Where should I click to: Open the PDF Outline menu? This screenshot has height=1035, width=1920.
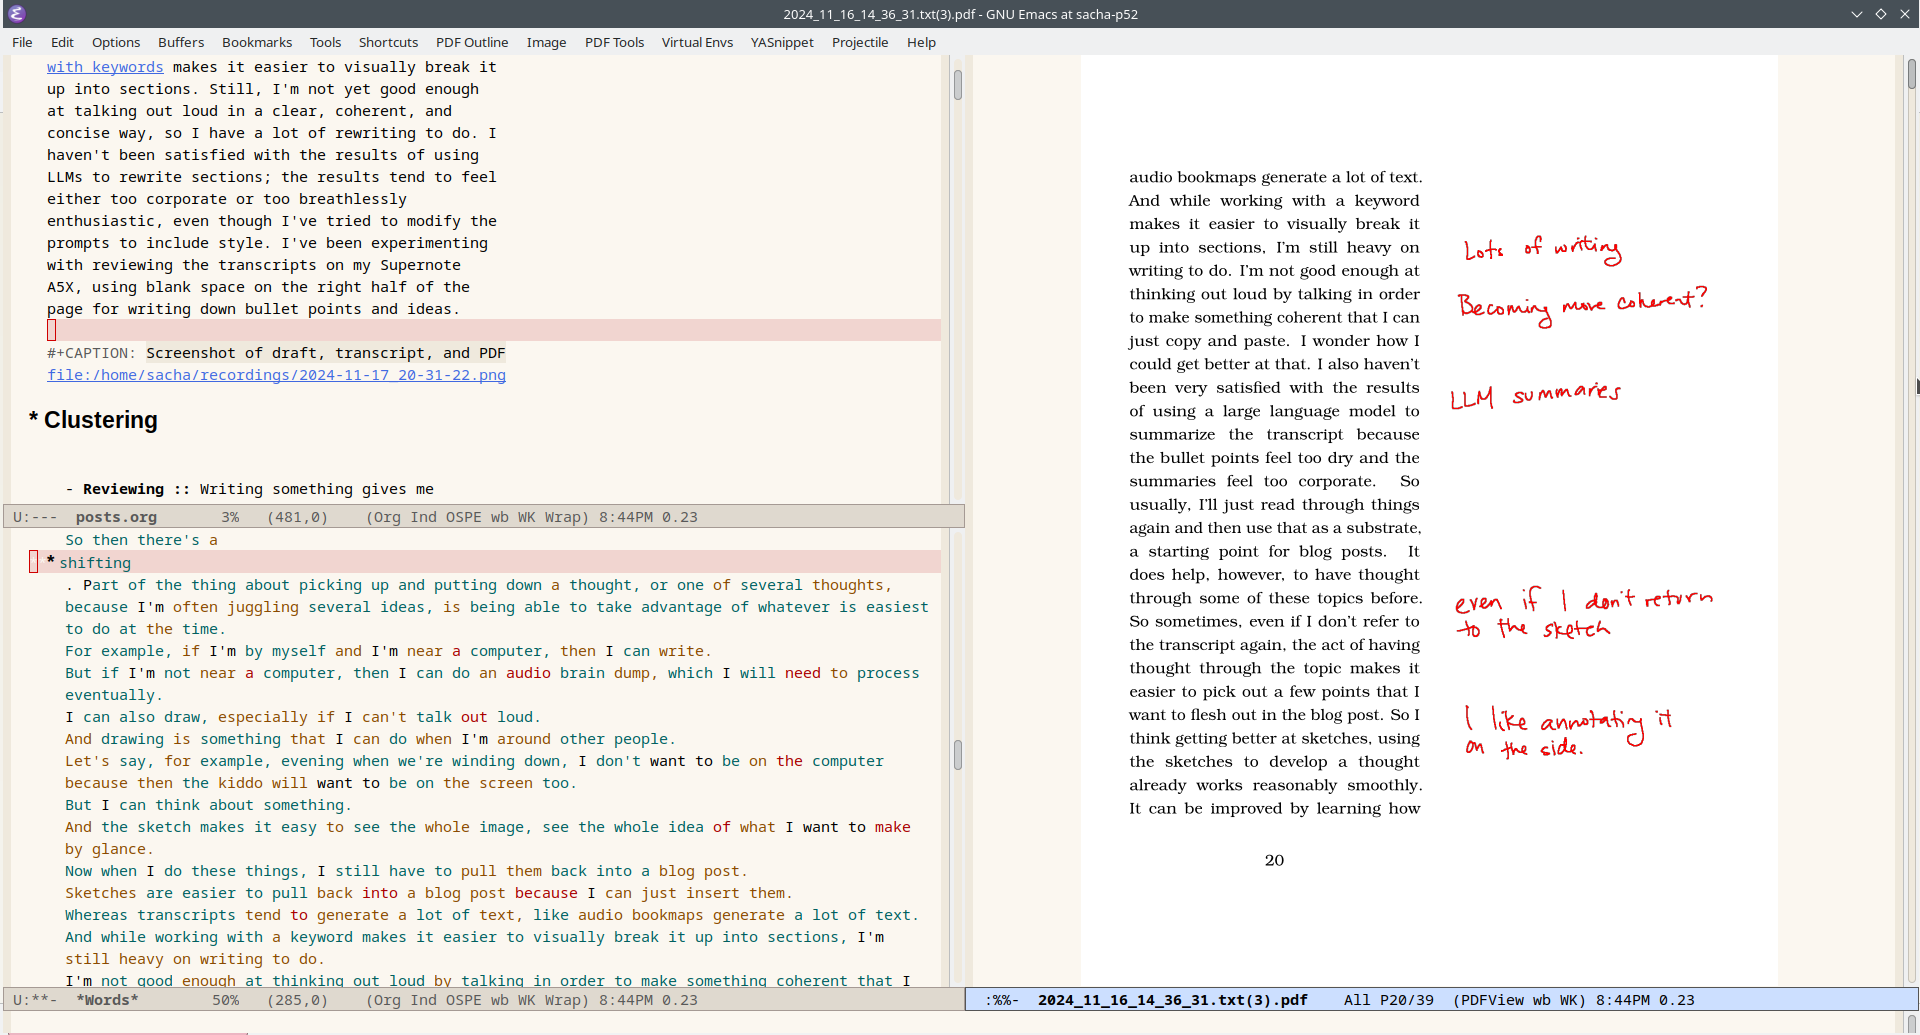[x=472, y=42]
